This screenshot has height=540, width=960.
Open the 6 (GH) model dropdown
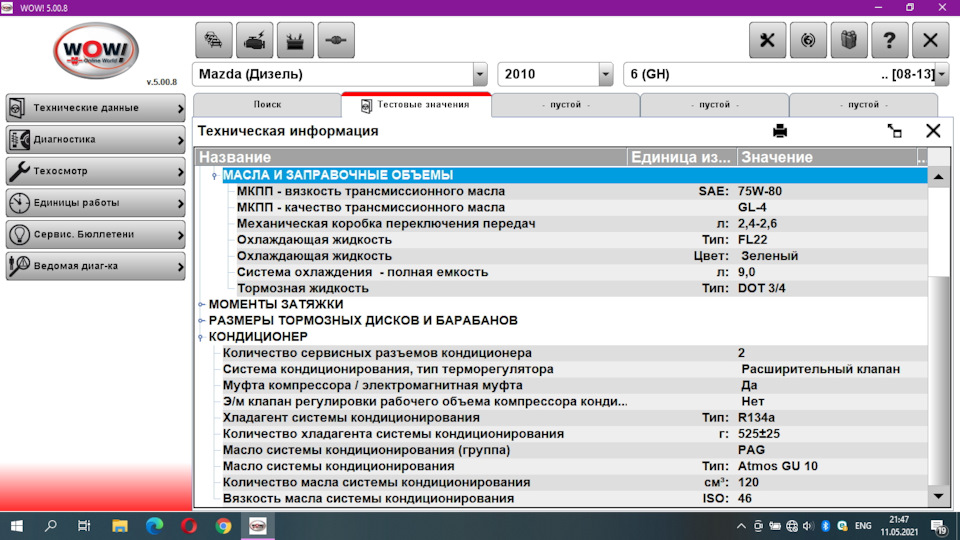(x=942, y=74)
